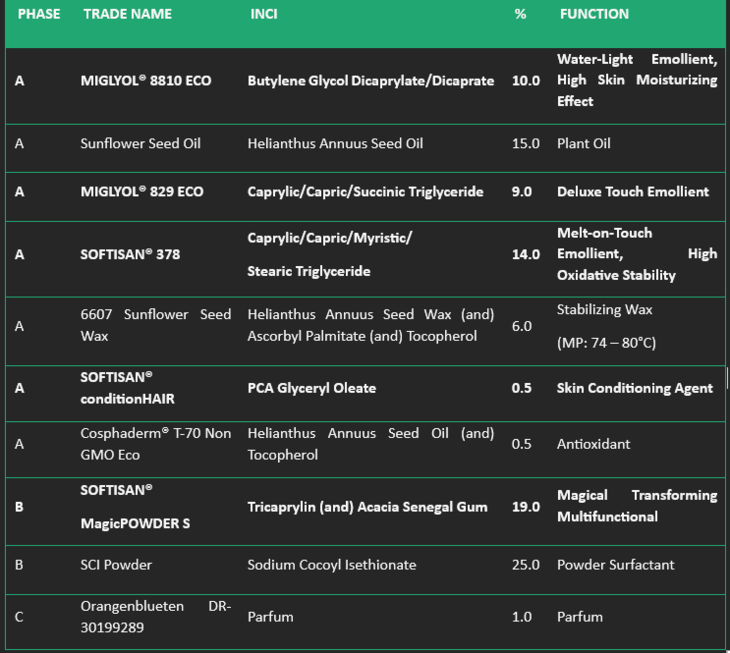This screenshot has height=653, width=730.
Task: Select SOFTISAN 378 trade name cell
Action: 130,254
